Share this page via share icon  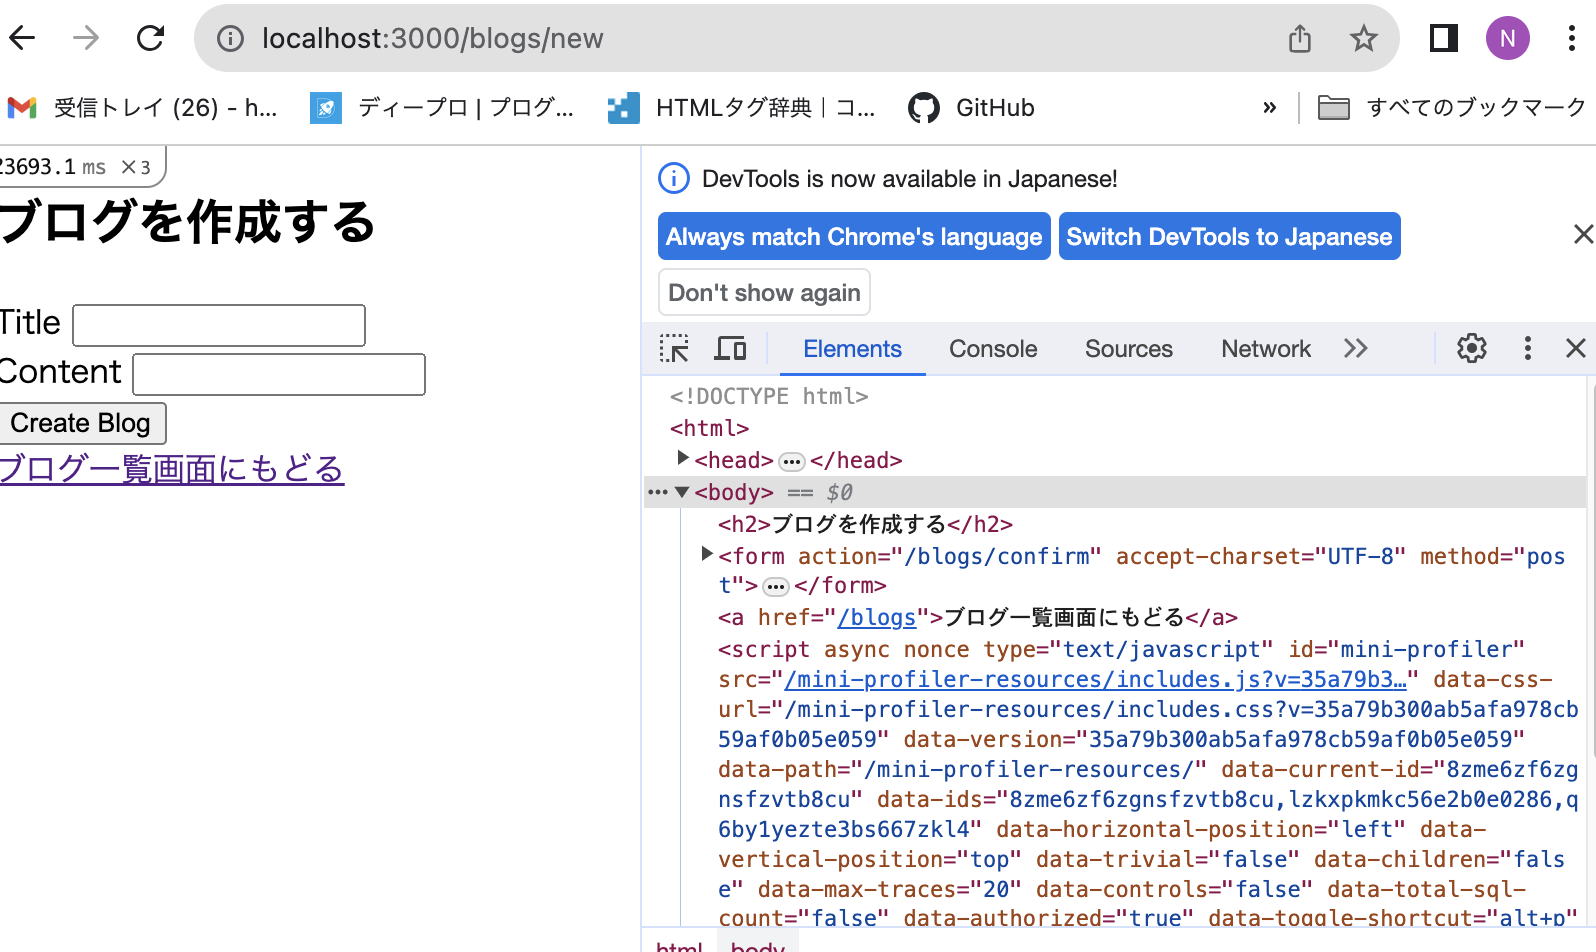(1299, 38)
